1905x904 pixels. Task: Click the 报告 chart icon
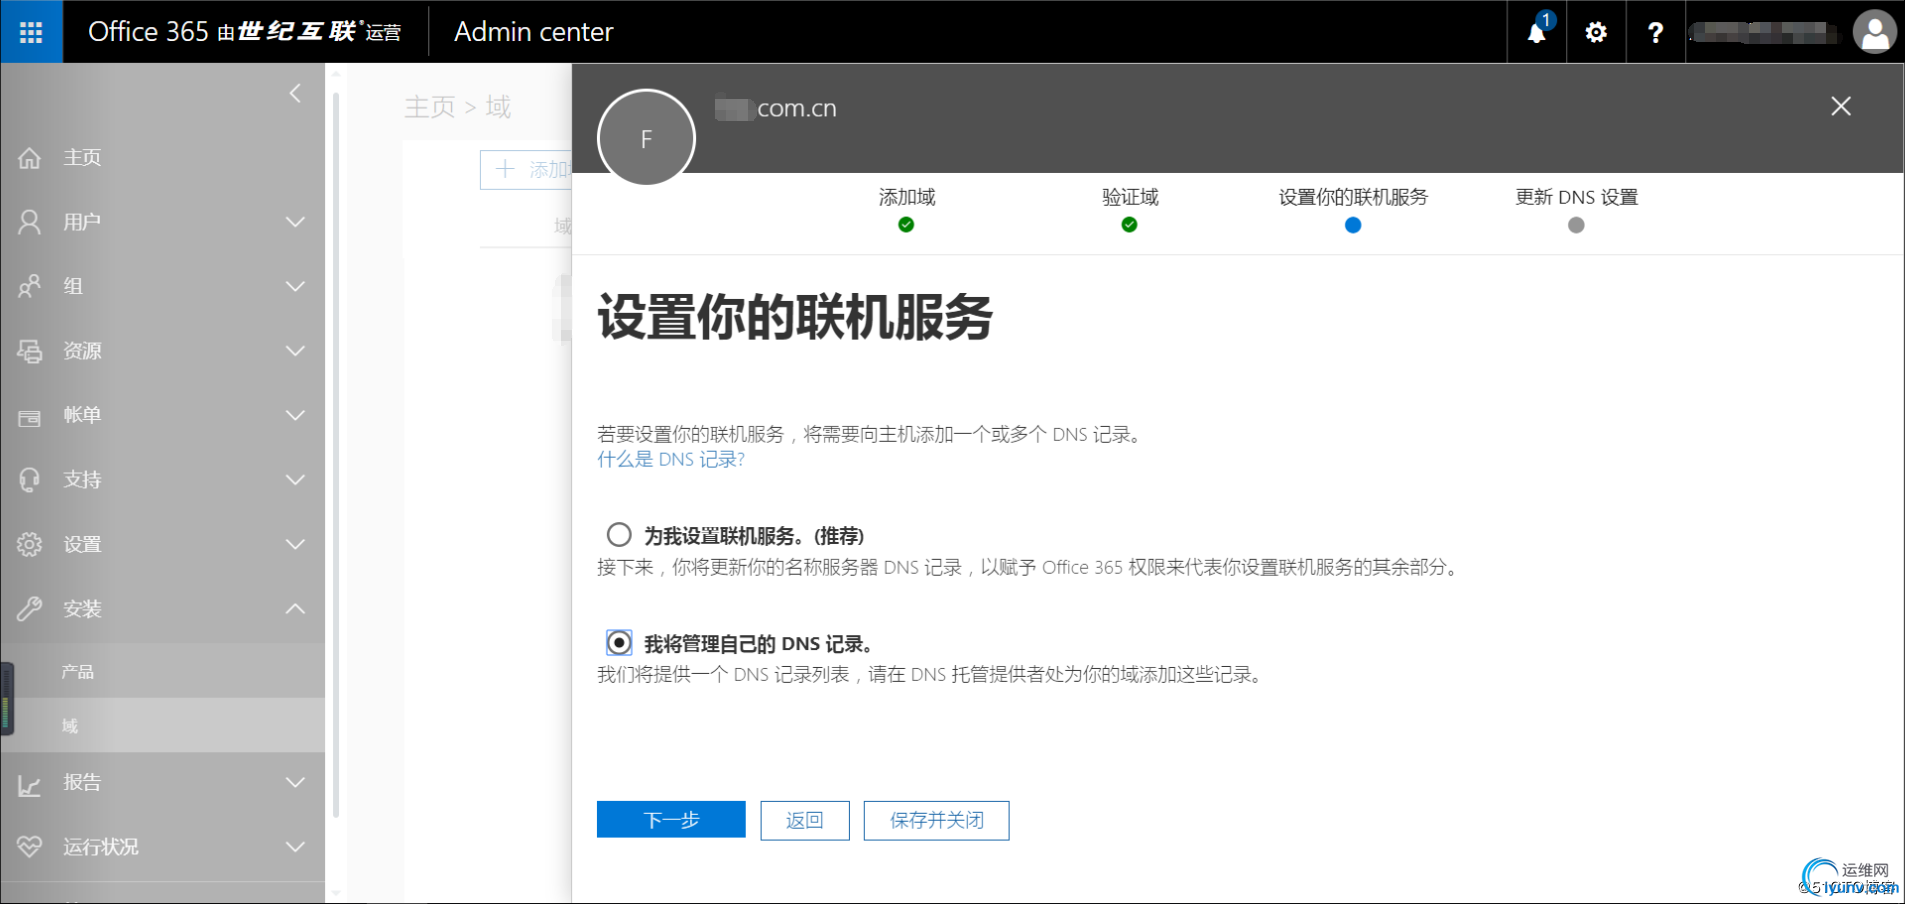30,785
